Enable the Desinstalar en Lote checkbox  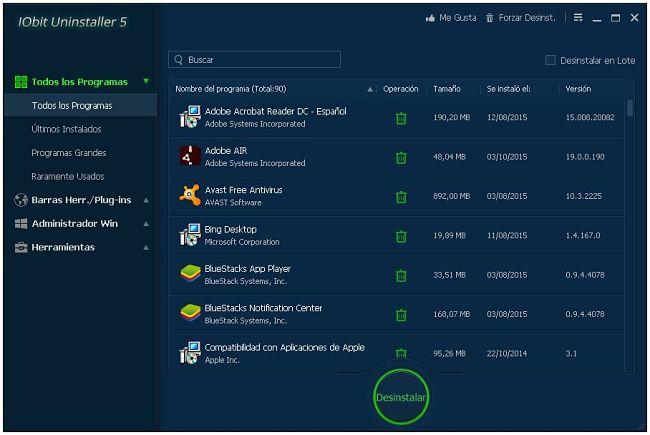point(550,60)
